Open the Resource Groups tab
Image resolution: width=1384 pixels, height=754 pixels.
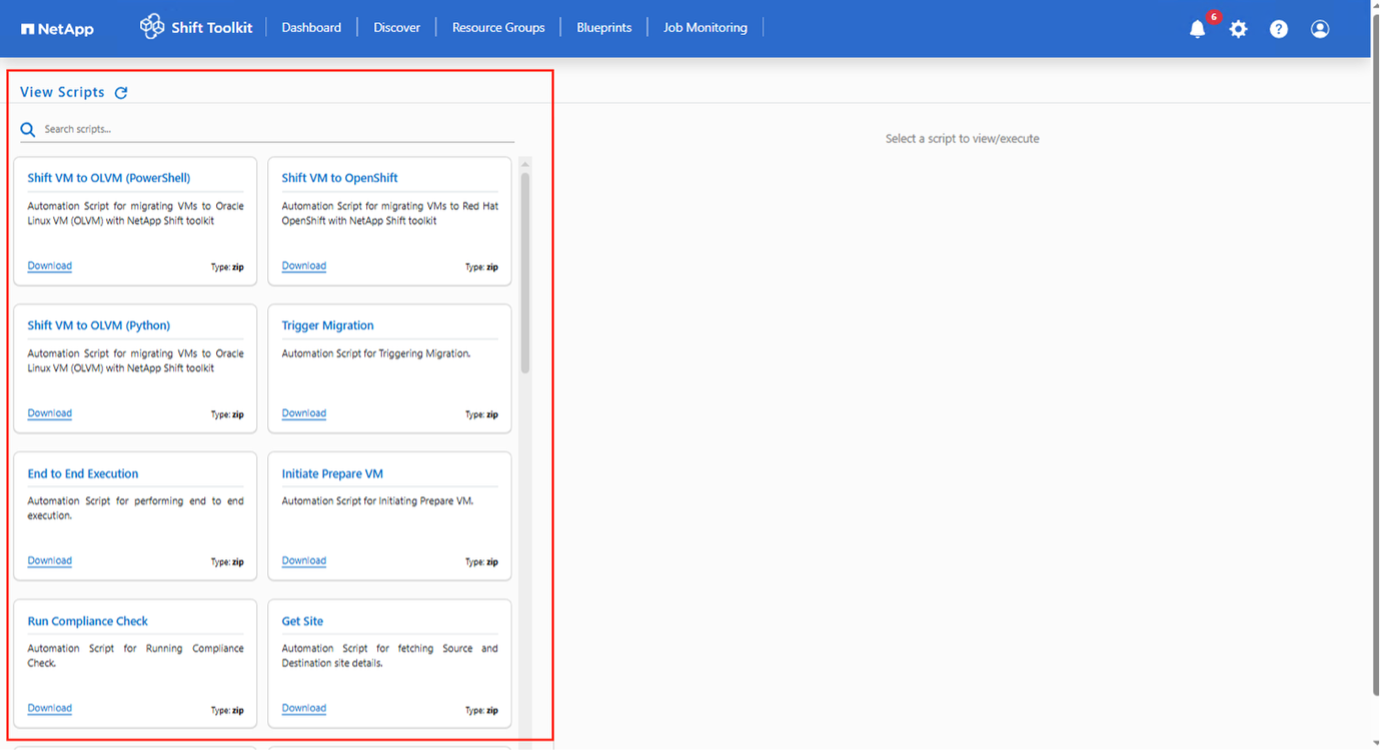click(x=500, y=28)
